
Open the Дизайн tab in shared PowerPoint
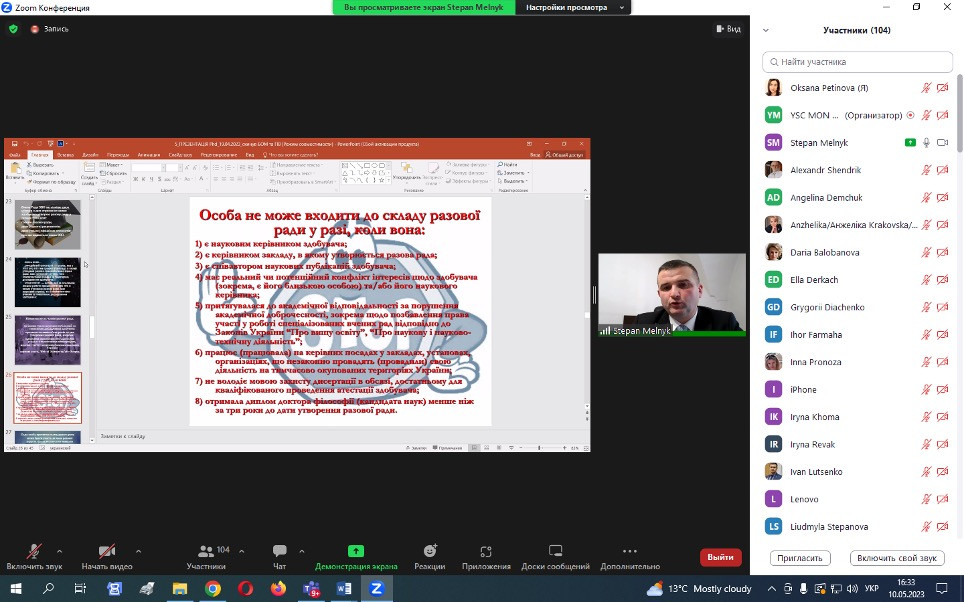[90, 155]
